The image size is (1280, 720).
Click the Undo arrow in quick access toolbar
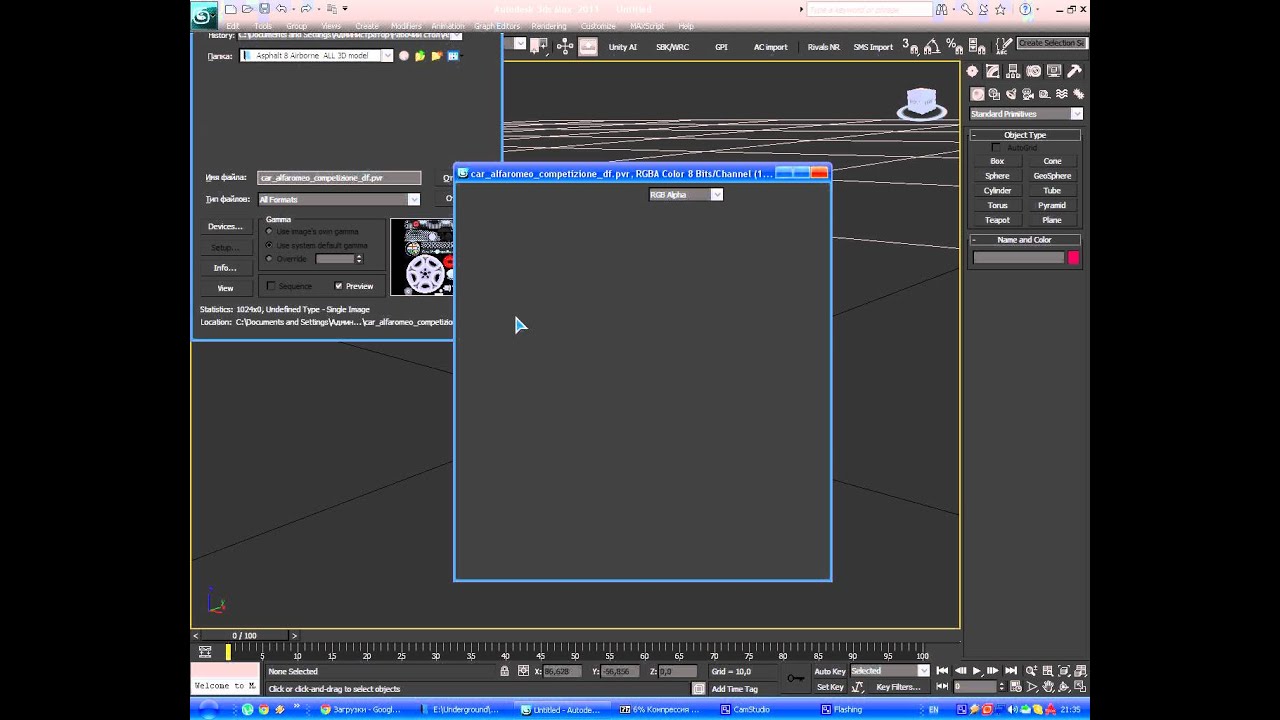pos(281,9)
